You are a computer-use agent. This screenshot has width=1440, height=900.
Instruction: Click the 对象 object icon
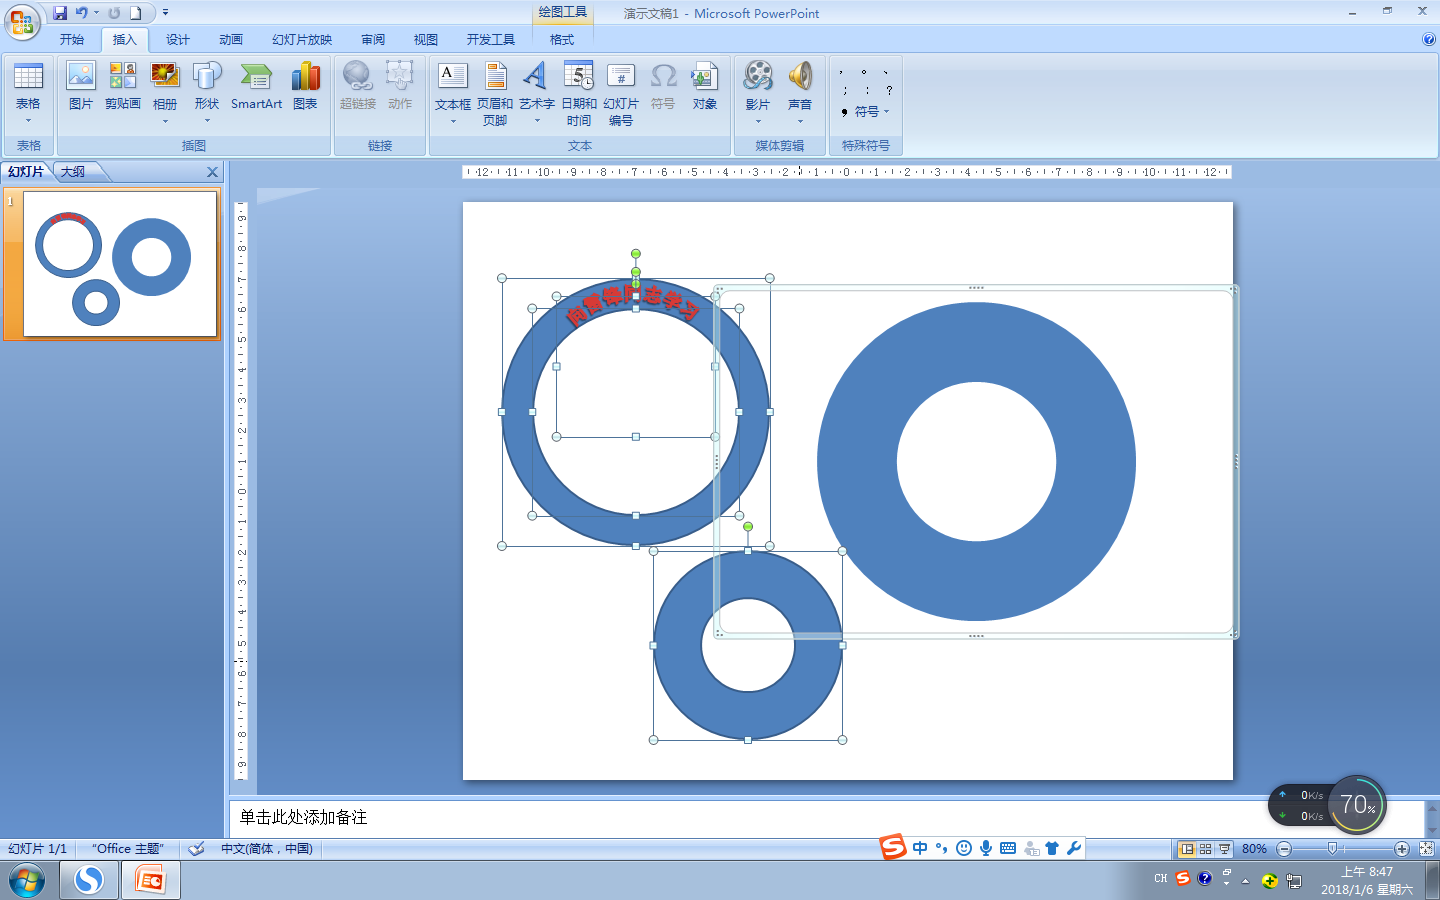click(x=704, y=86)
